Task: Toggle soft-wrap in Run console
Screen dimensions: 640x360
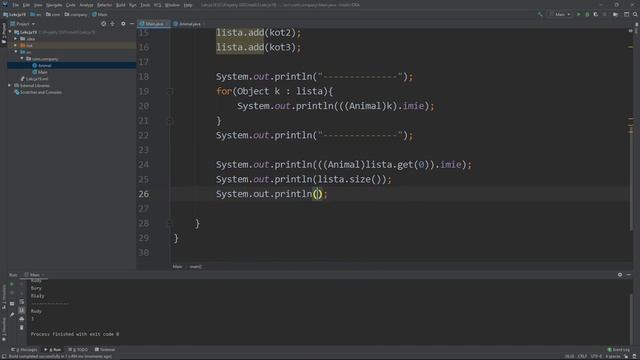Action: tap(22, 302)
